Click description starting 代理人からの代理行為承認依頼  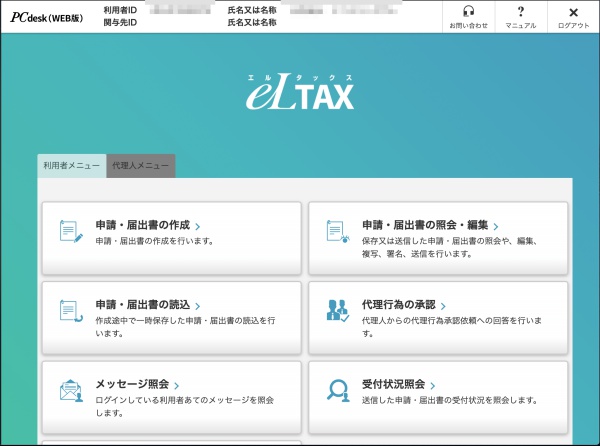(x=452, y=327)
